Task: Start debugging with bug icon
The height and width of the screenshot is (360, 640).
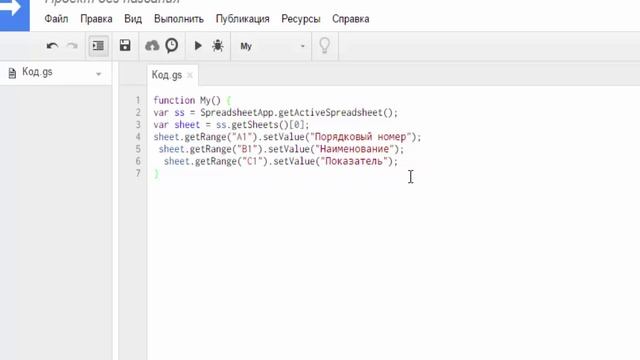Action: 218,45
